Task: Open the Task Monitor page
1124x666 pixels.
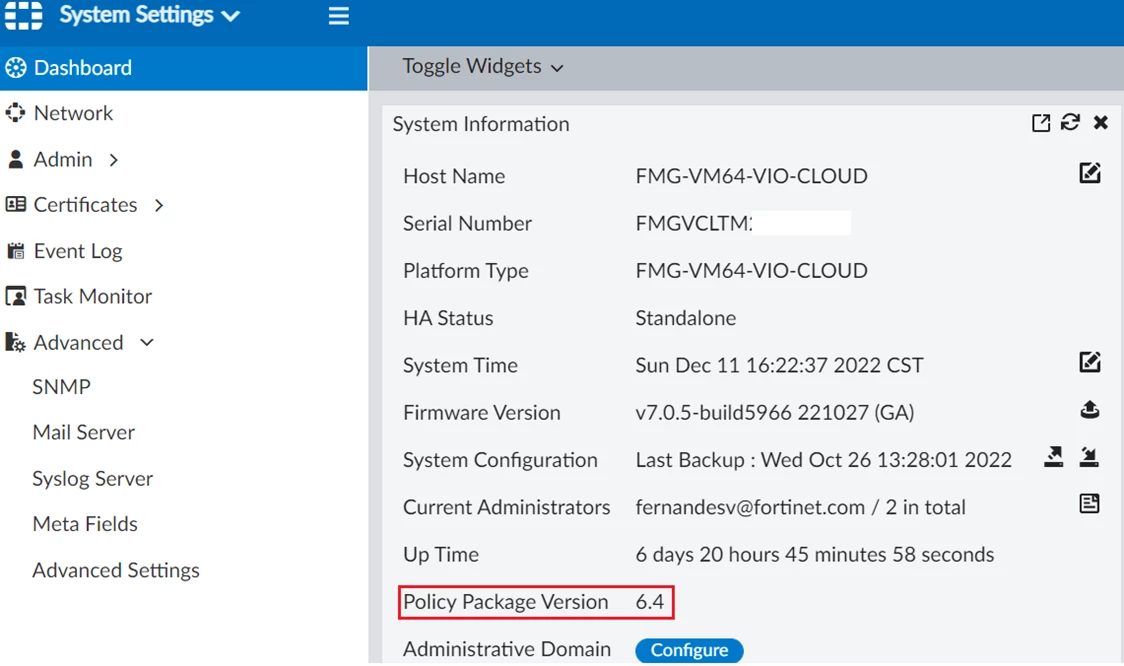Action: (92, 296)
